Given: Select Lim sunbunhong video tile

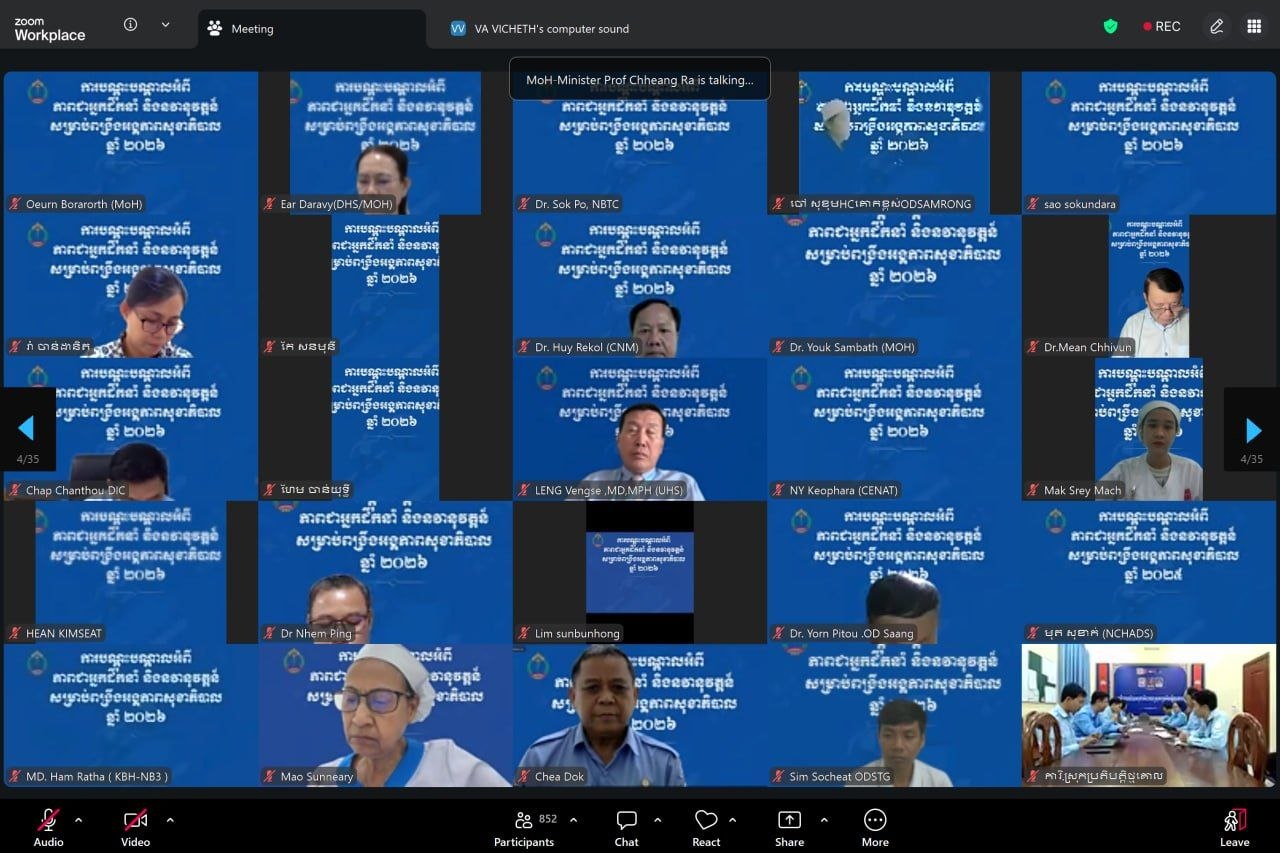Looking at the screenshot, I should (640, 572).
